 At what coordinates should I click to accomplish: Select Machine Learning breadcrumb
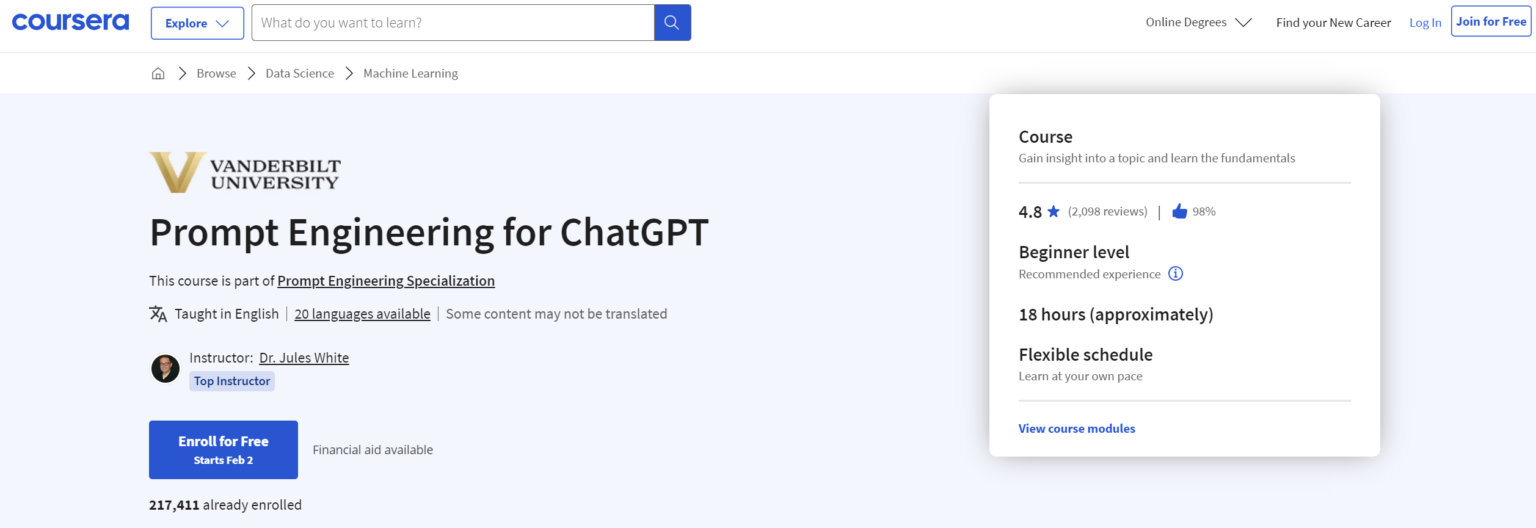pyautogui.click(x=410, y=73)
